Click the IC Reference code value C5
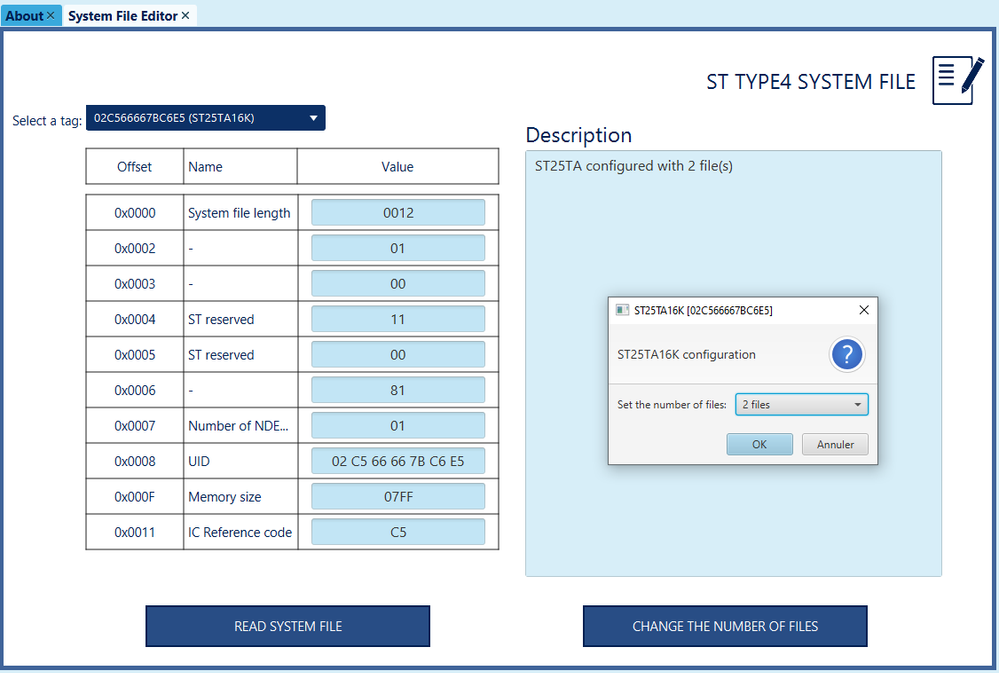Screen dimensions: 999x673 click(398, 532)
